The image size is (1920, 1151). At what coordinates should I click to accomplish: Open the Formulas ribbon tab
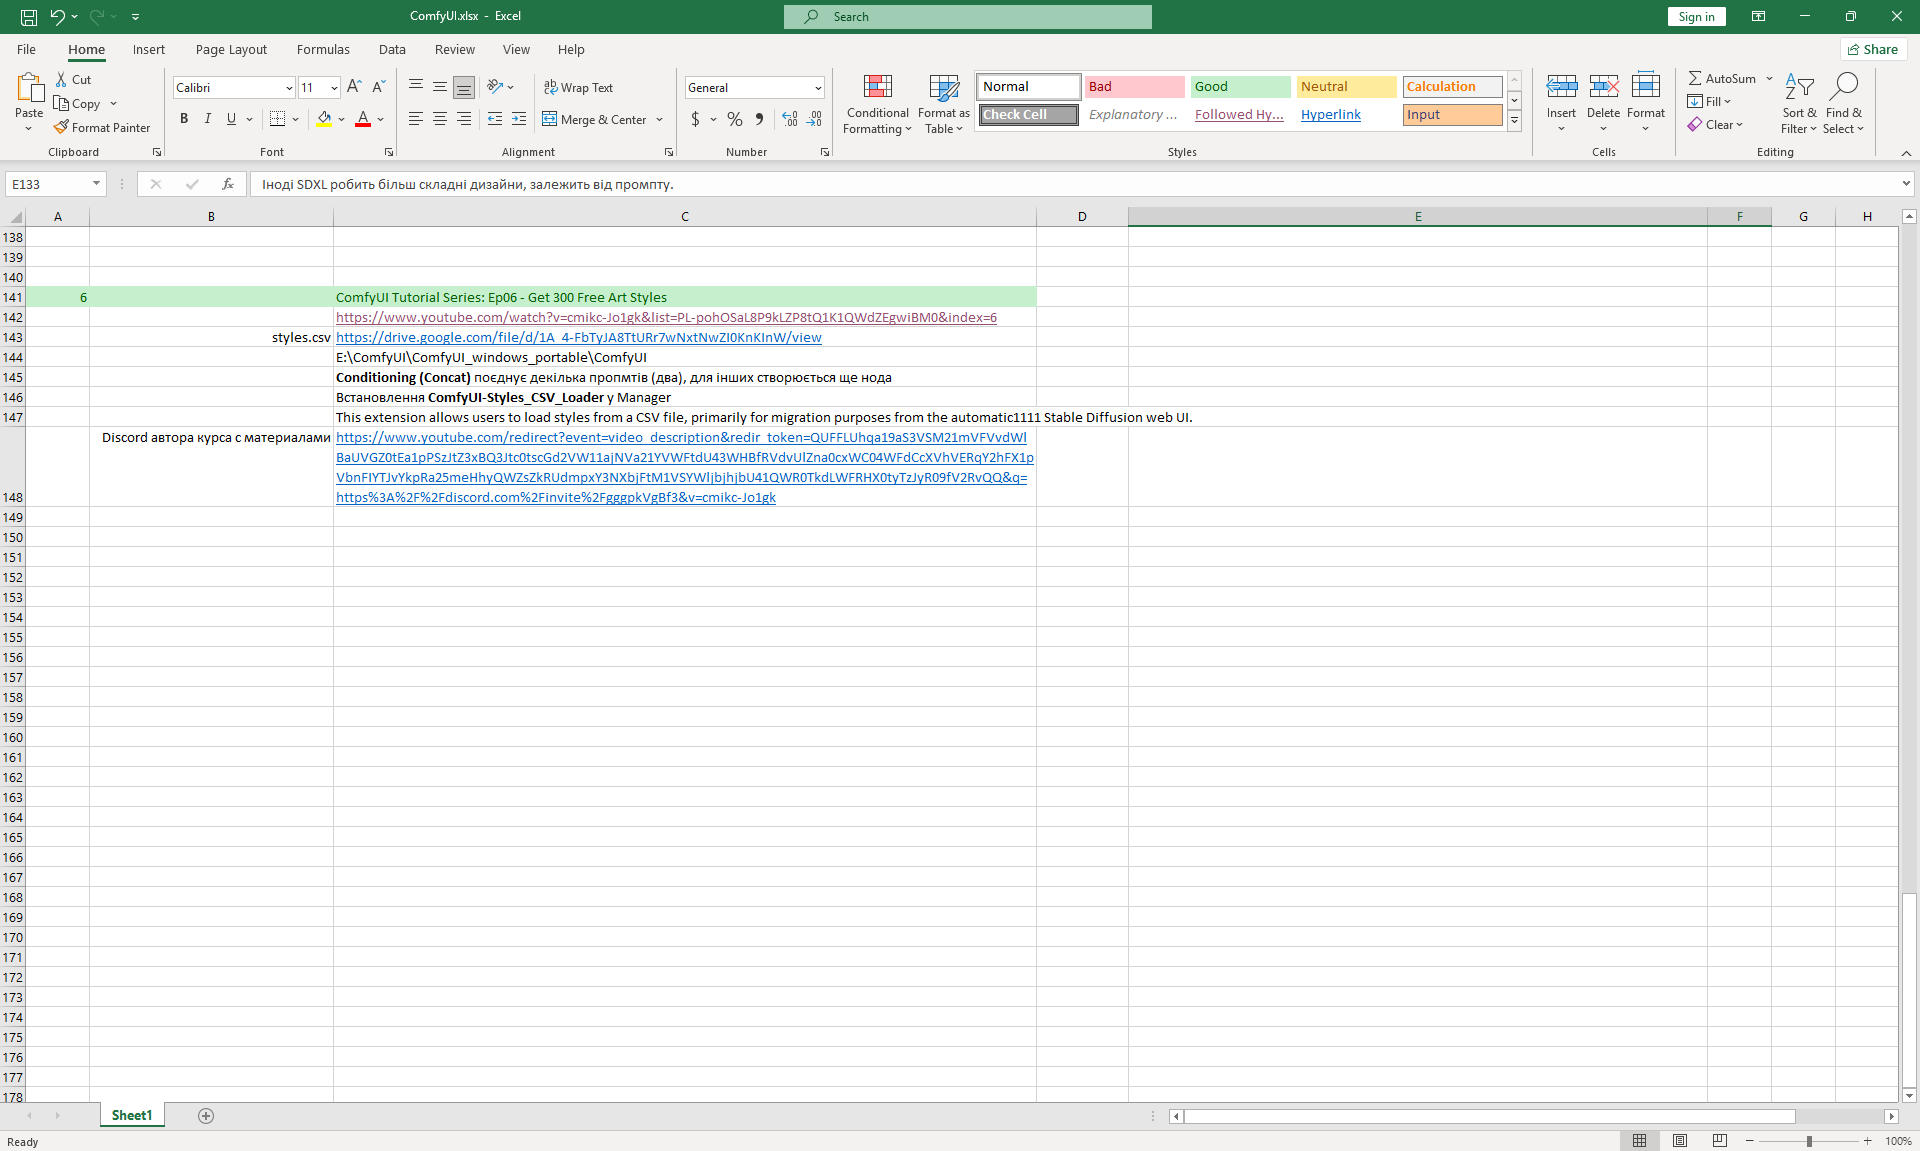(323, 49)
